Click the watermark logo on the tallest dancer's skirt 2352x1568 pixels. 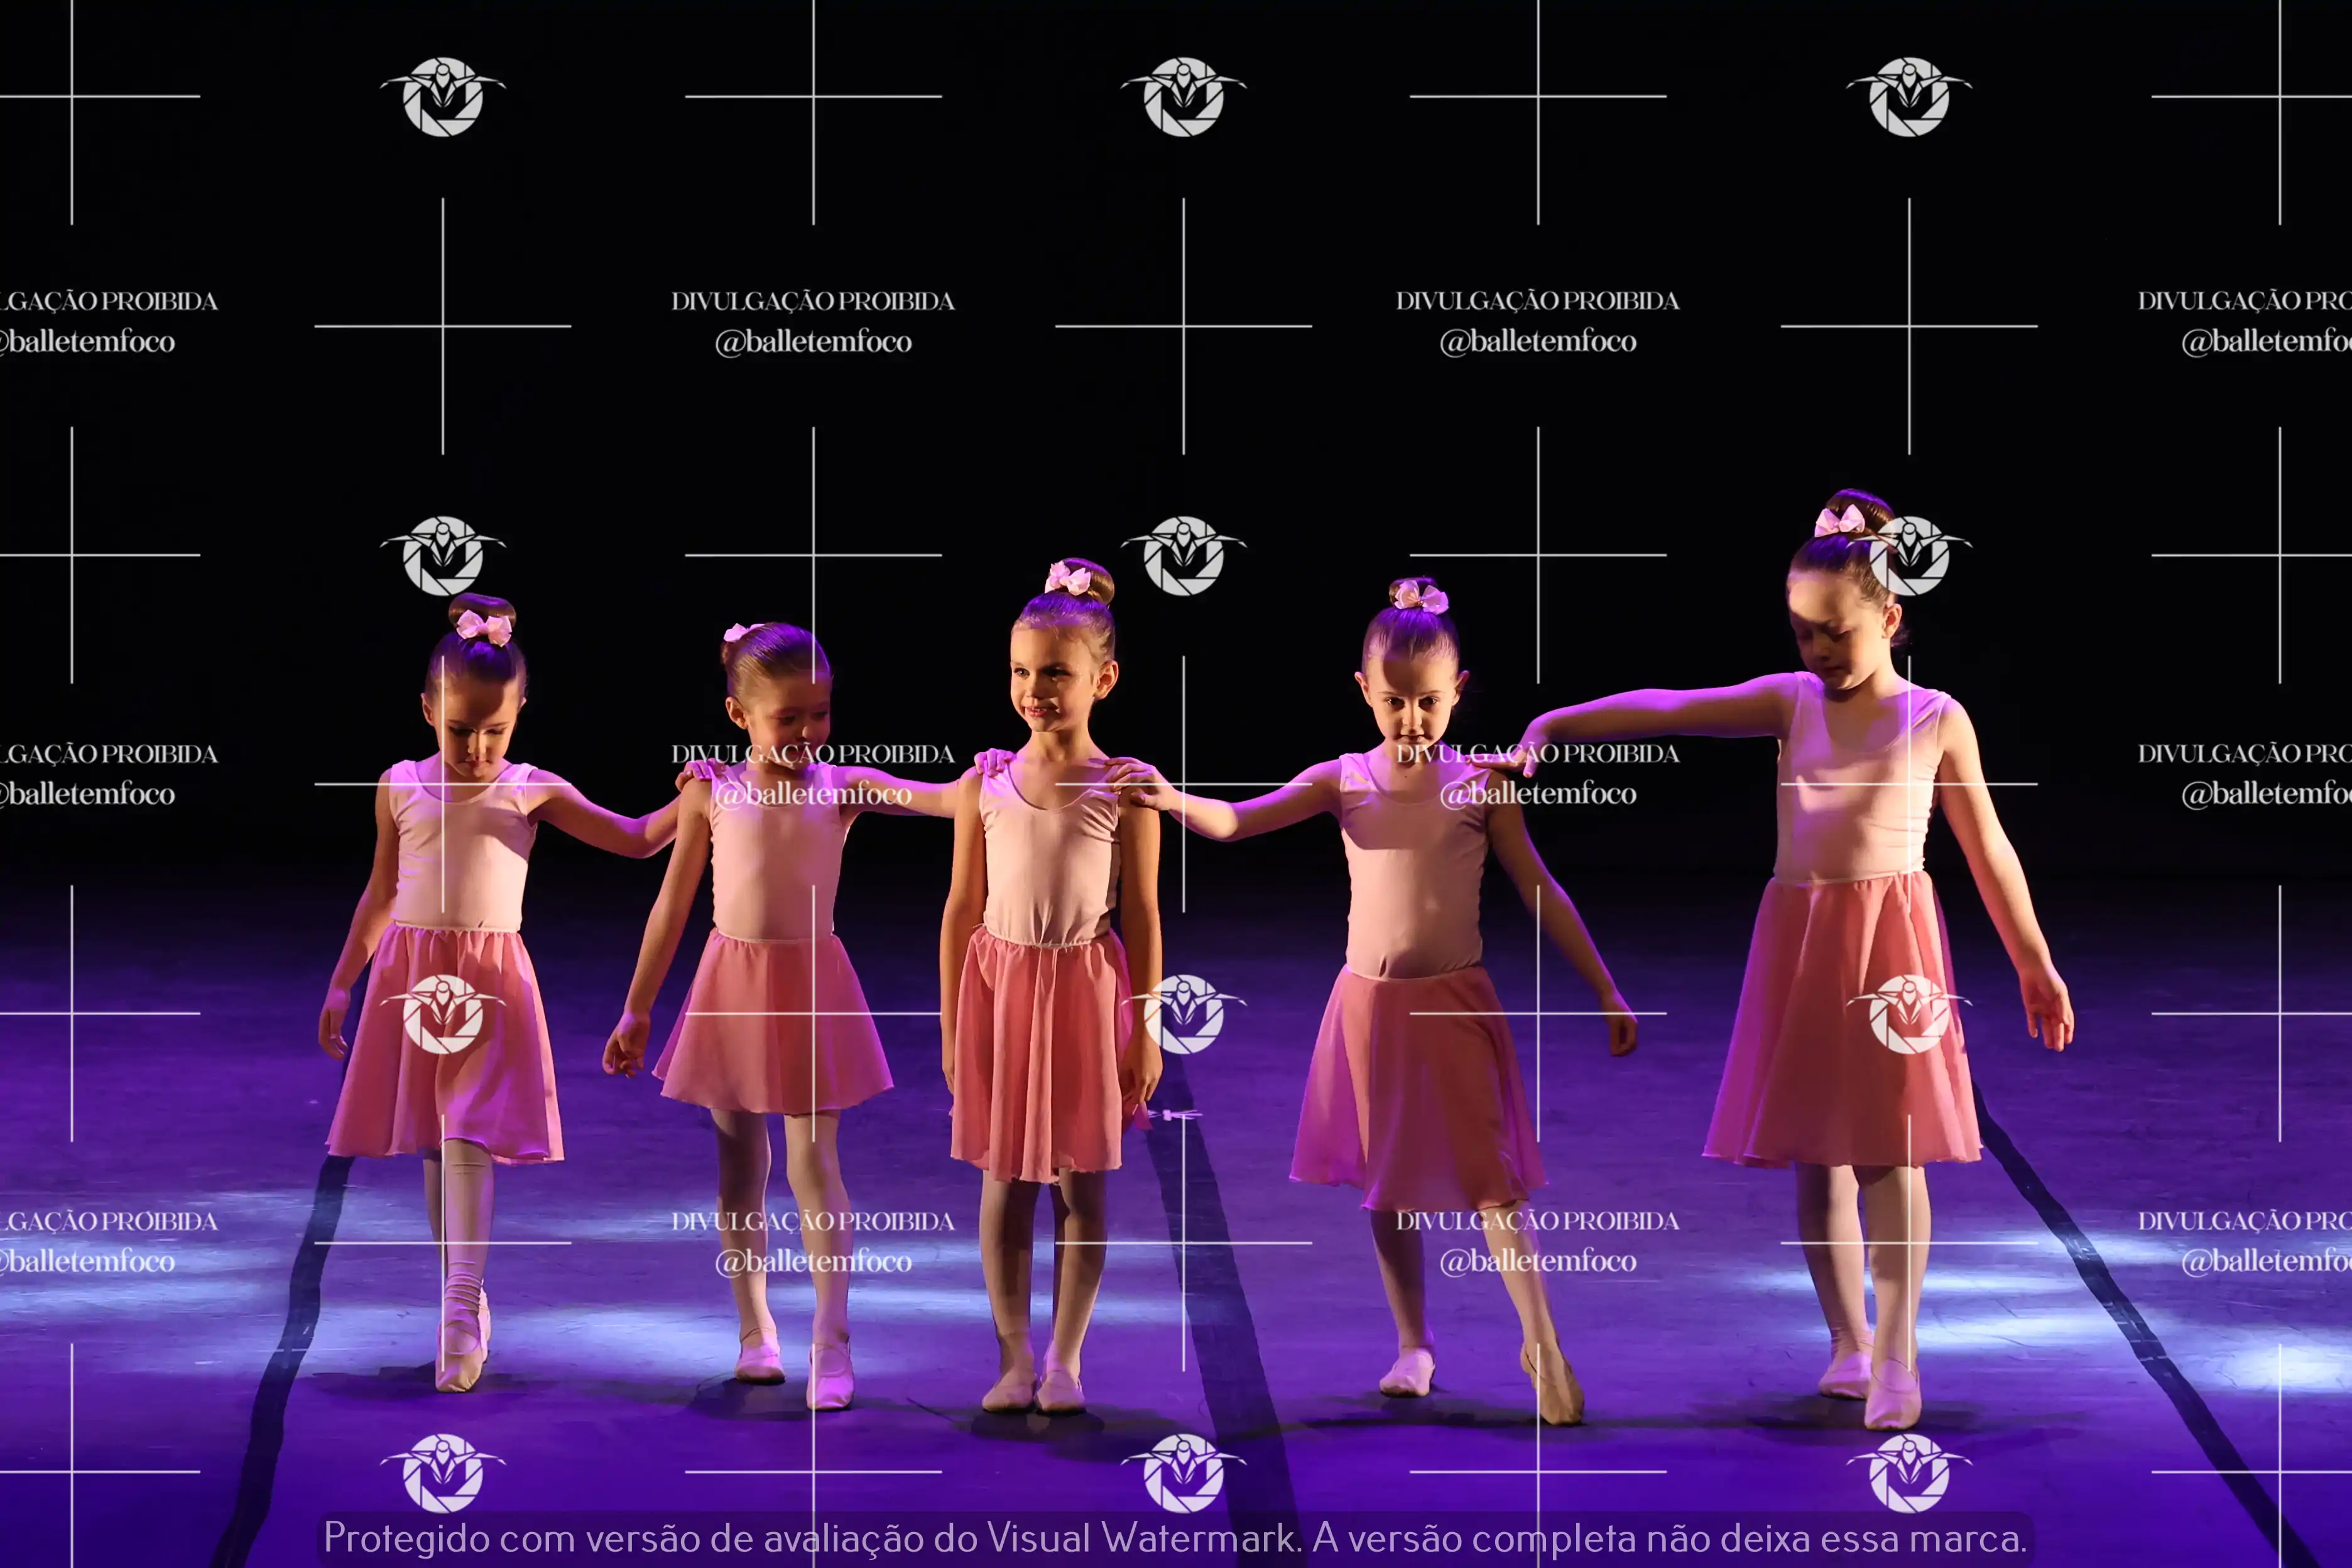point(1908,1013)
